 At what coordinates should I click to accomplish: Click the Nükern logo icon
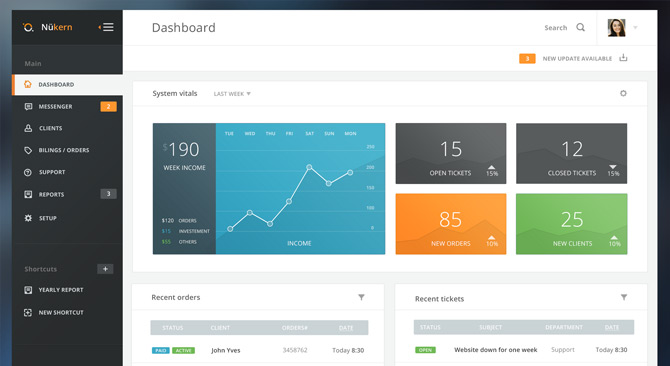point(28,27)
